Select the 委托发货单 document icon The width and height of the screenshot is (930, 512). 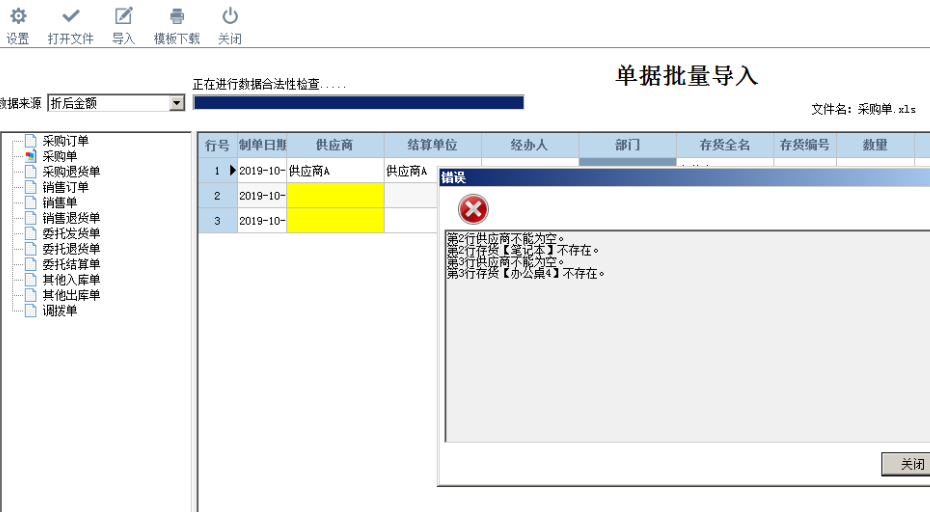click(x=31, y=233)
